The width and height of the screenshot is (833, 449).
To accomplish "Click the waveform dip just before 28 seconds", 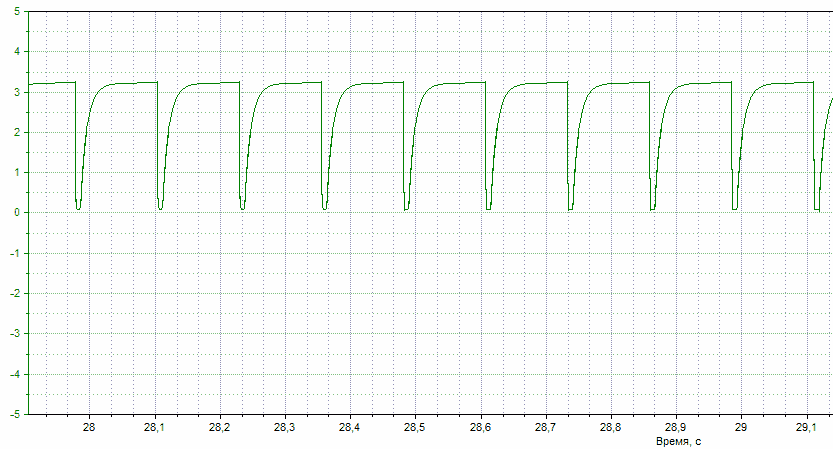I will point(78,205).
